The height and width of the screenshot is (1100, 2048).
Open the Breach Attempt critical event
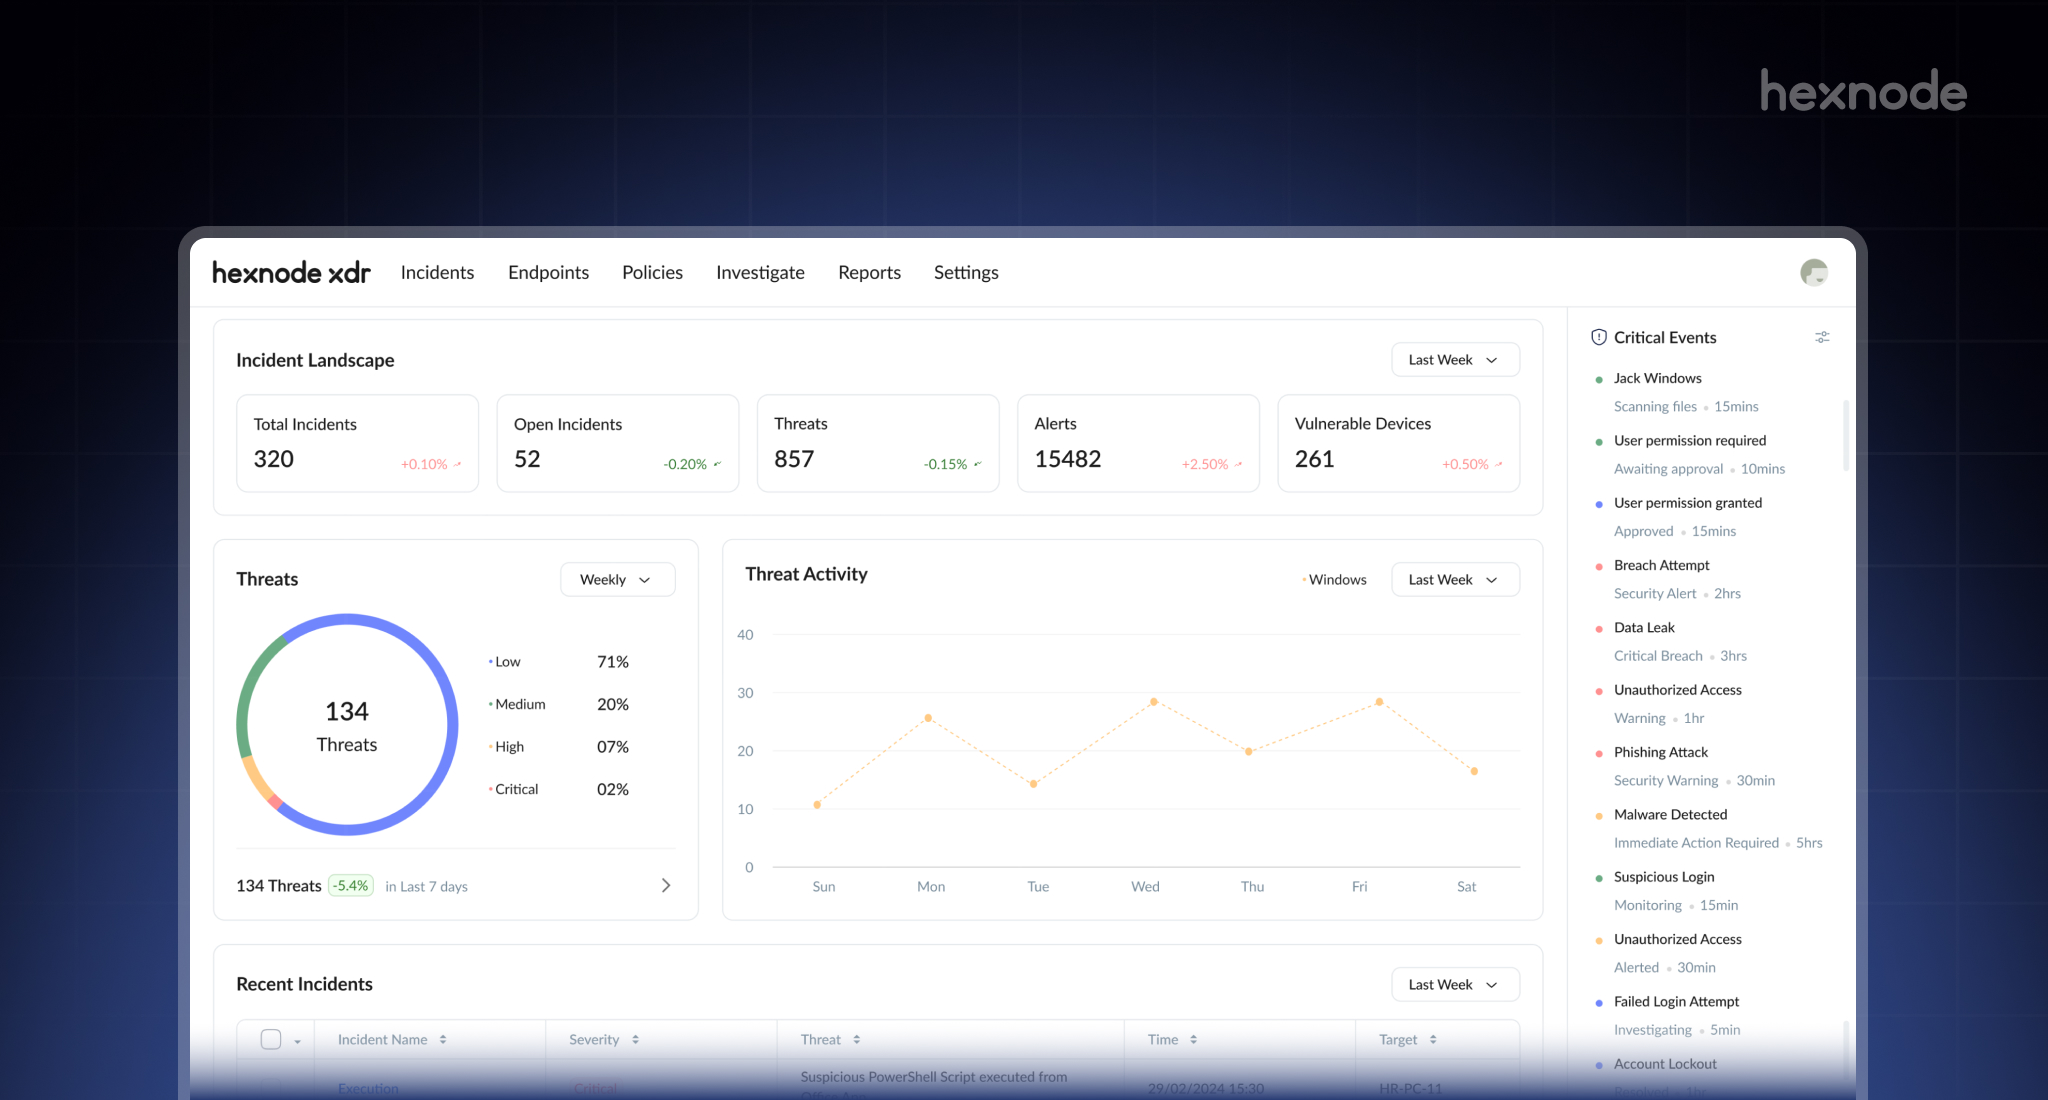(x=1661, y=566)
